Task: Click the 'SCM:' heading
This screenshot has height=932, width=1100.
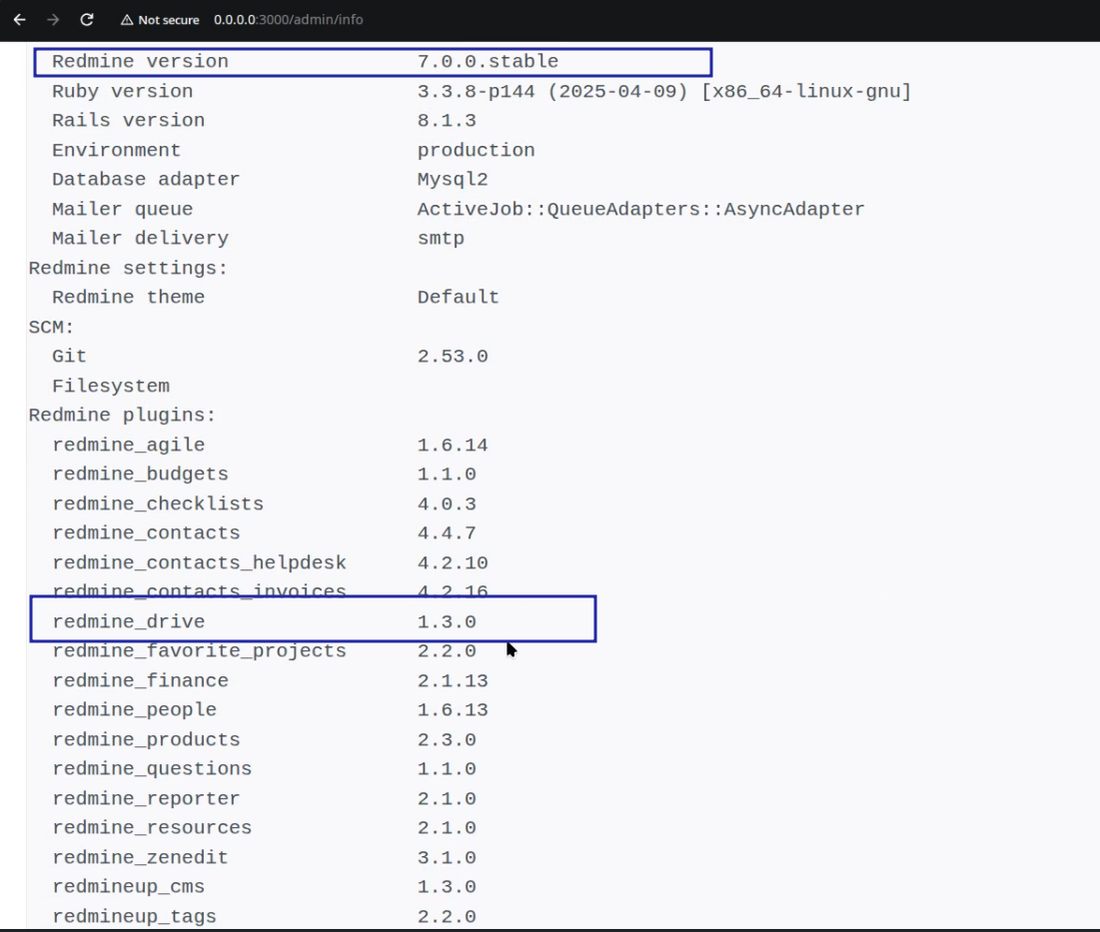Action: (x=51, y=327)
